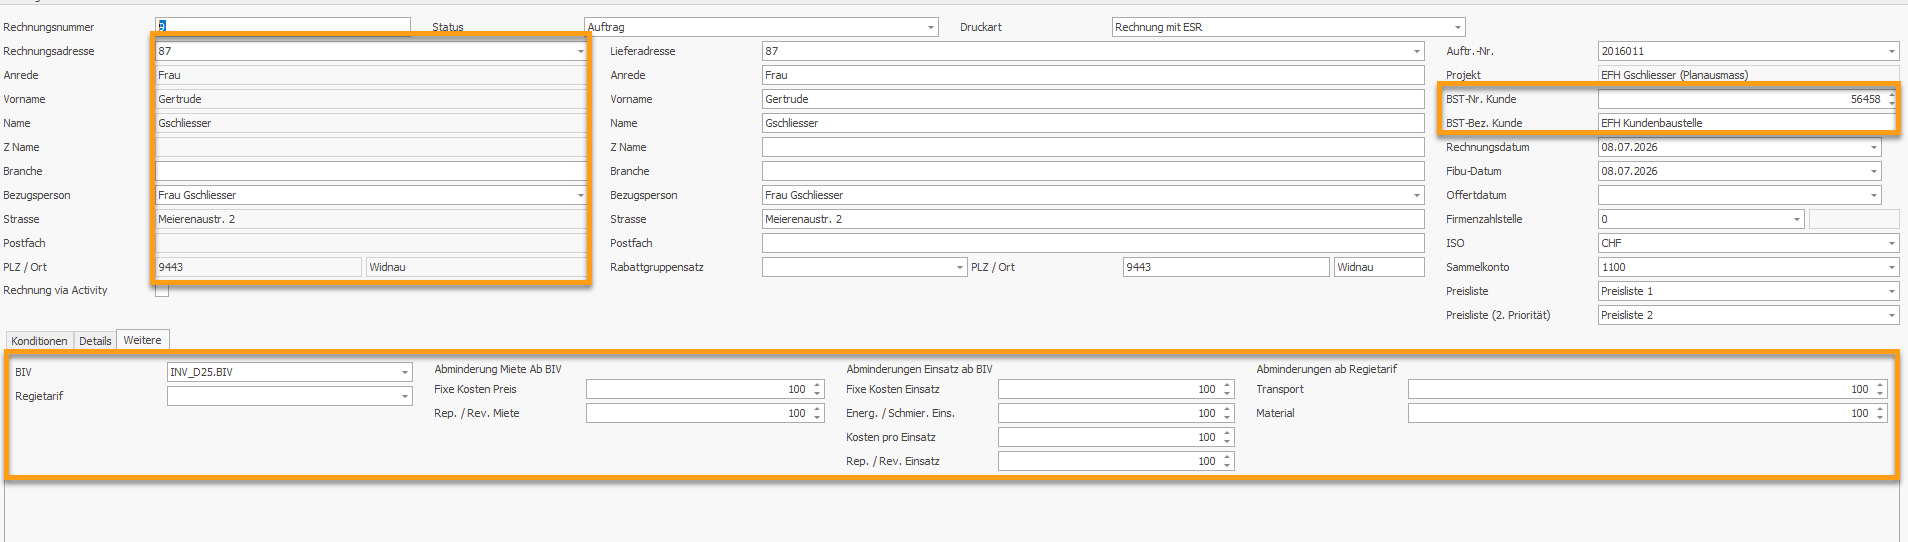
Task: Click the Branche field under Rechnungsadresse
Action: (371, 171)
